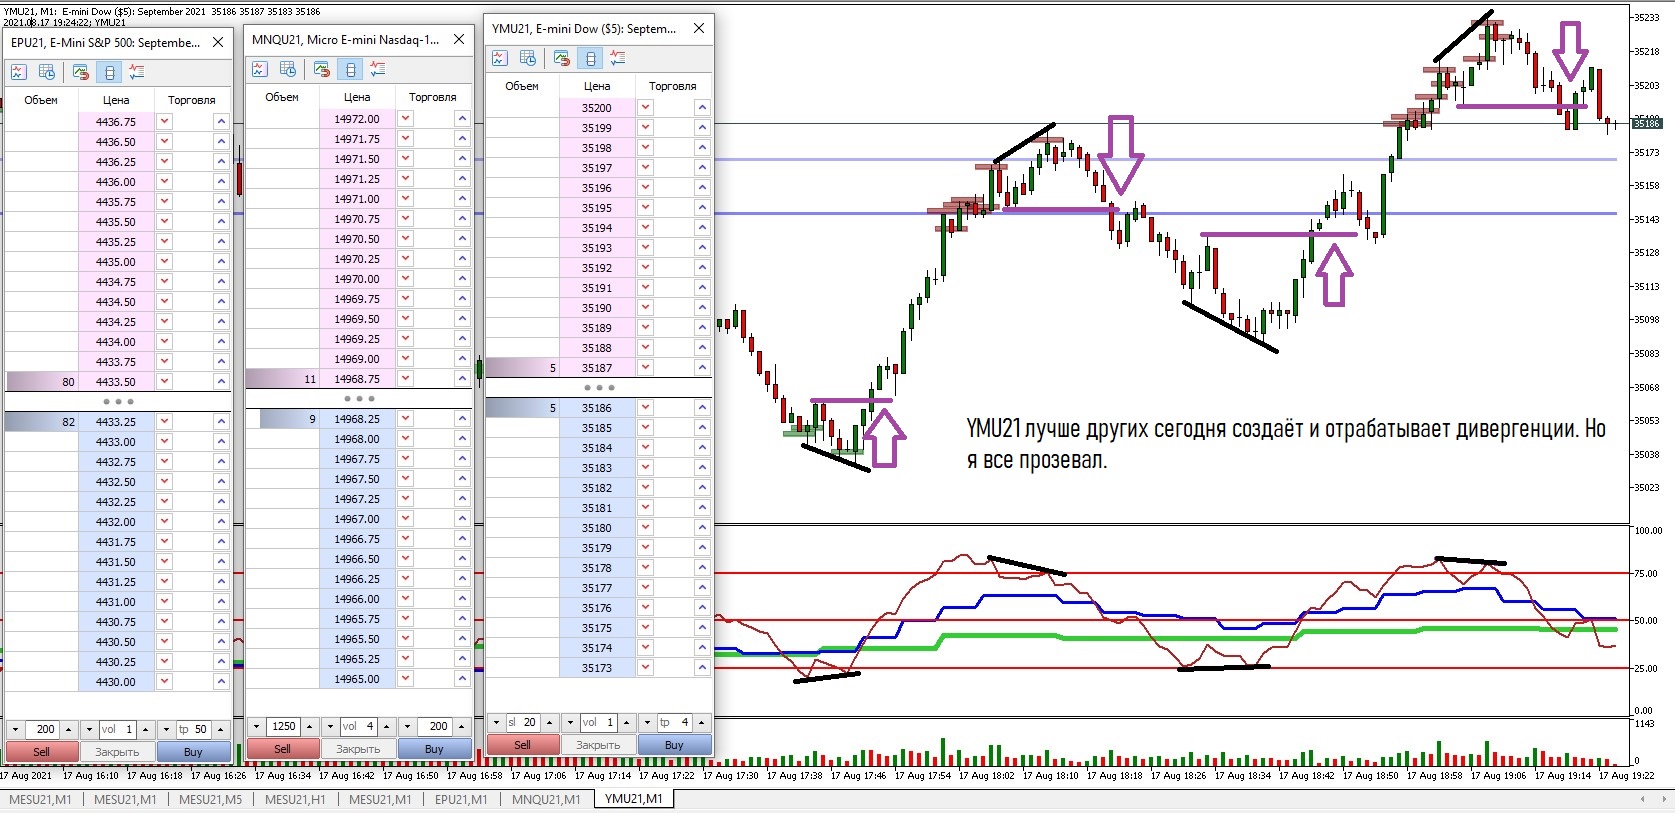Click the blue up arrow in the 35173 row
This screenshot has width=1675, height=813.
tap(702, 667)
